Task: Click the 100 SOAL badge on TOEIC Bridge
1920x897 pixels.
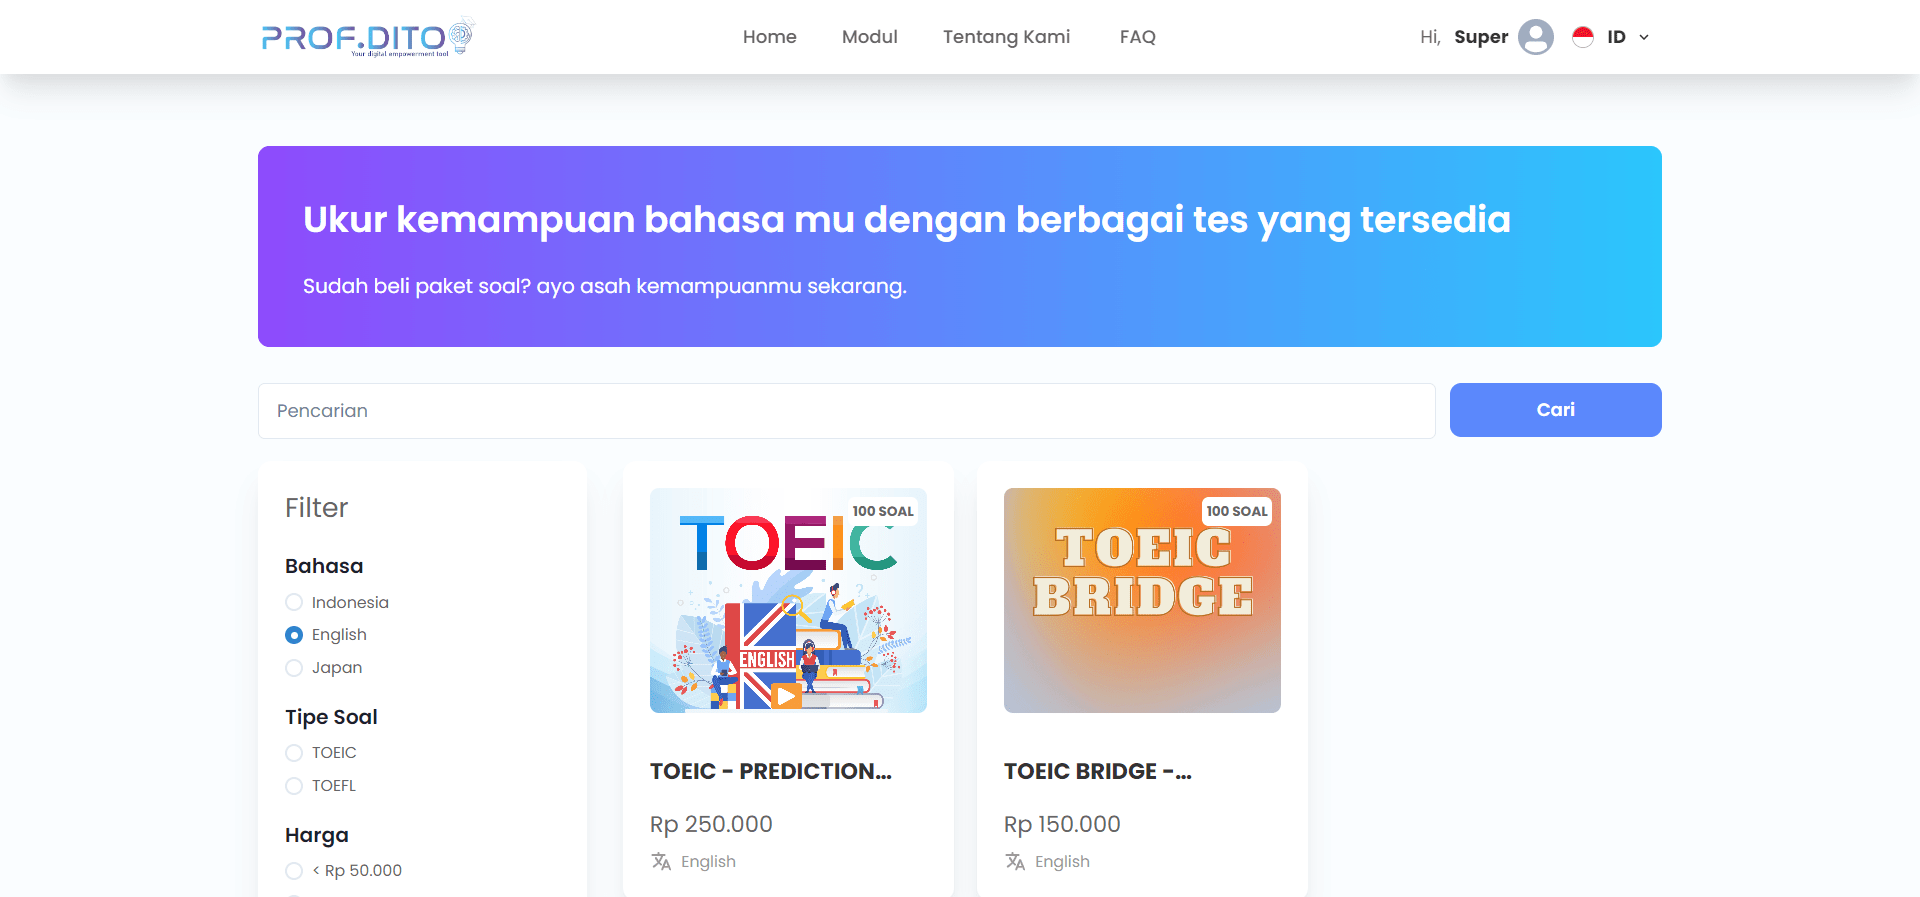Action: [x=1237, y=511]
